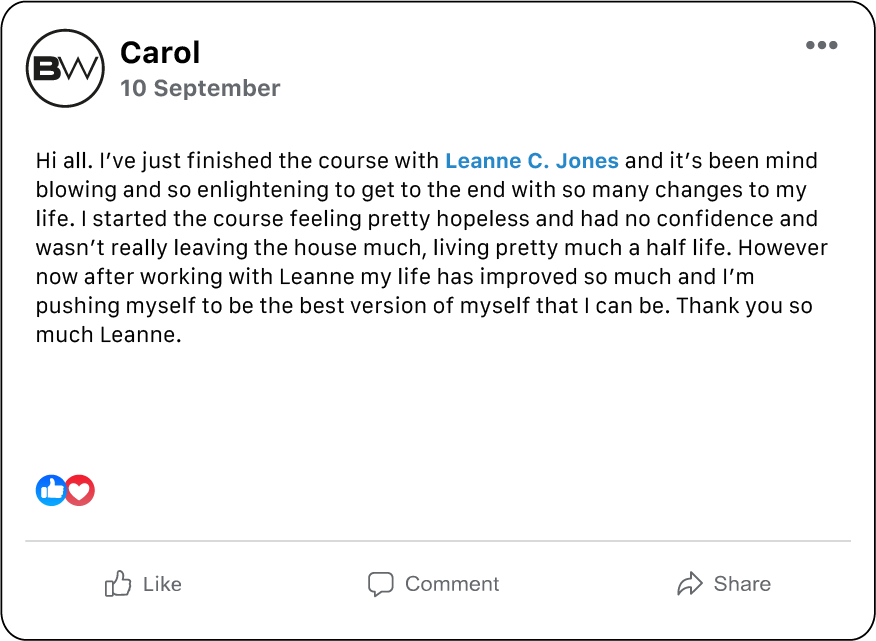Screen dimensions: 876x641
Task: Click "Thank you so much Leanne" text
Action: pyautogui.click(x=760, y=306)
